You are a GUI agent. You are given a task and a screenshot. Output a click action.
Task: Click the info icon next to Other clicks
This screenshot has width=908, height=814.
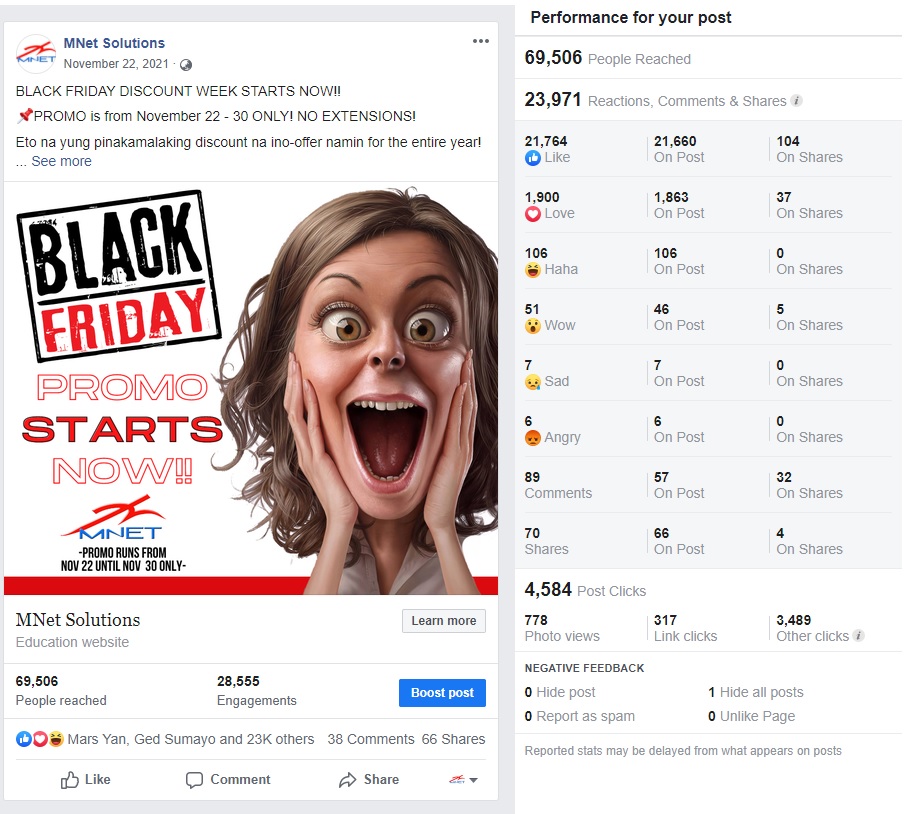[x=859, y=636]
